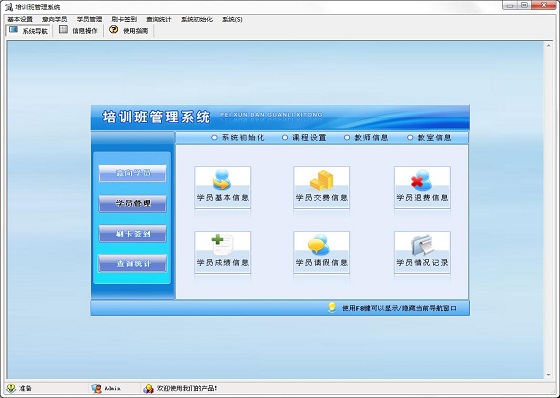Click the 信息操作 toolbar button
560x398 pixels.
pyautogui.click(x=78, y=30)
